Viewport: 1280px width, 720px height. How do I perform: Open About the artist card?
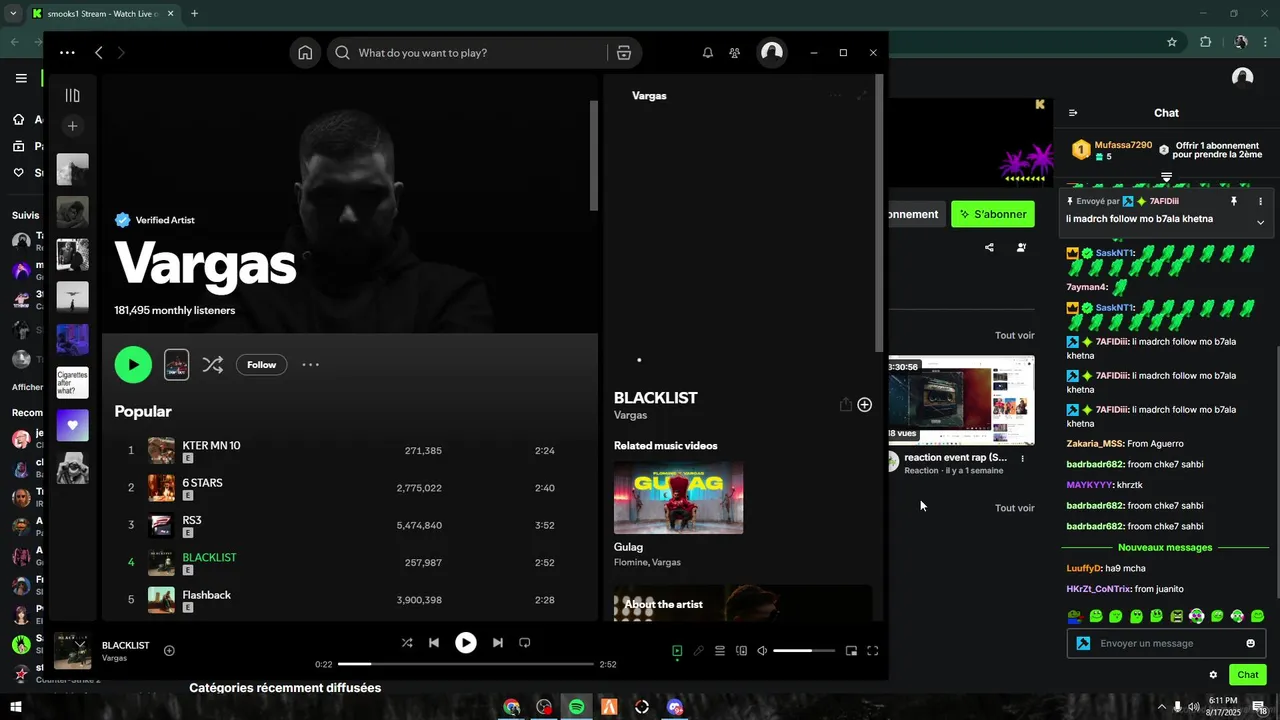click(743, 603)
